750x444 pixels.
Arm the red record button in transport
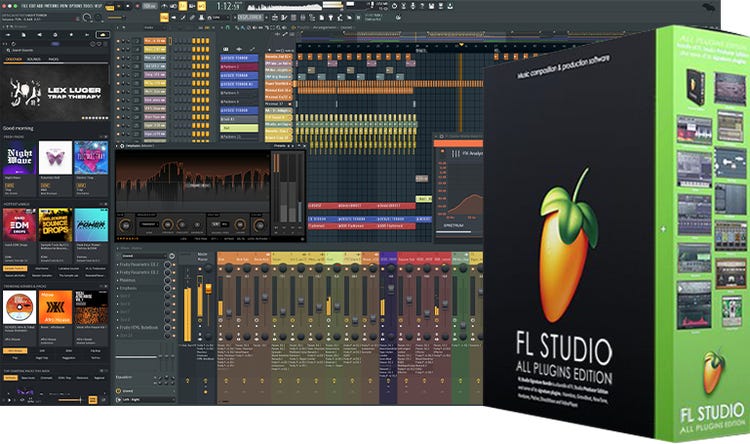[x=137, y=6]
